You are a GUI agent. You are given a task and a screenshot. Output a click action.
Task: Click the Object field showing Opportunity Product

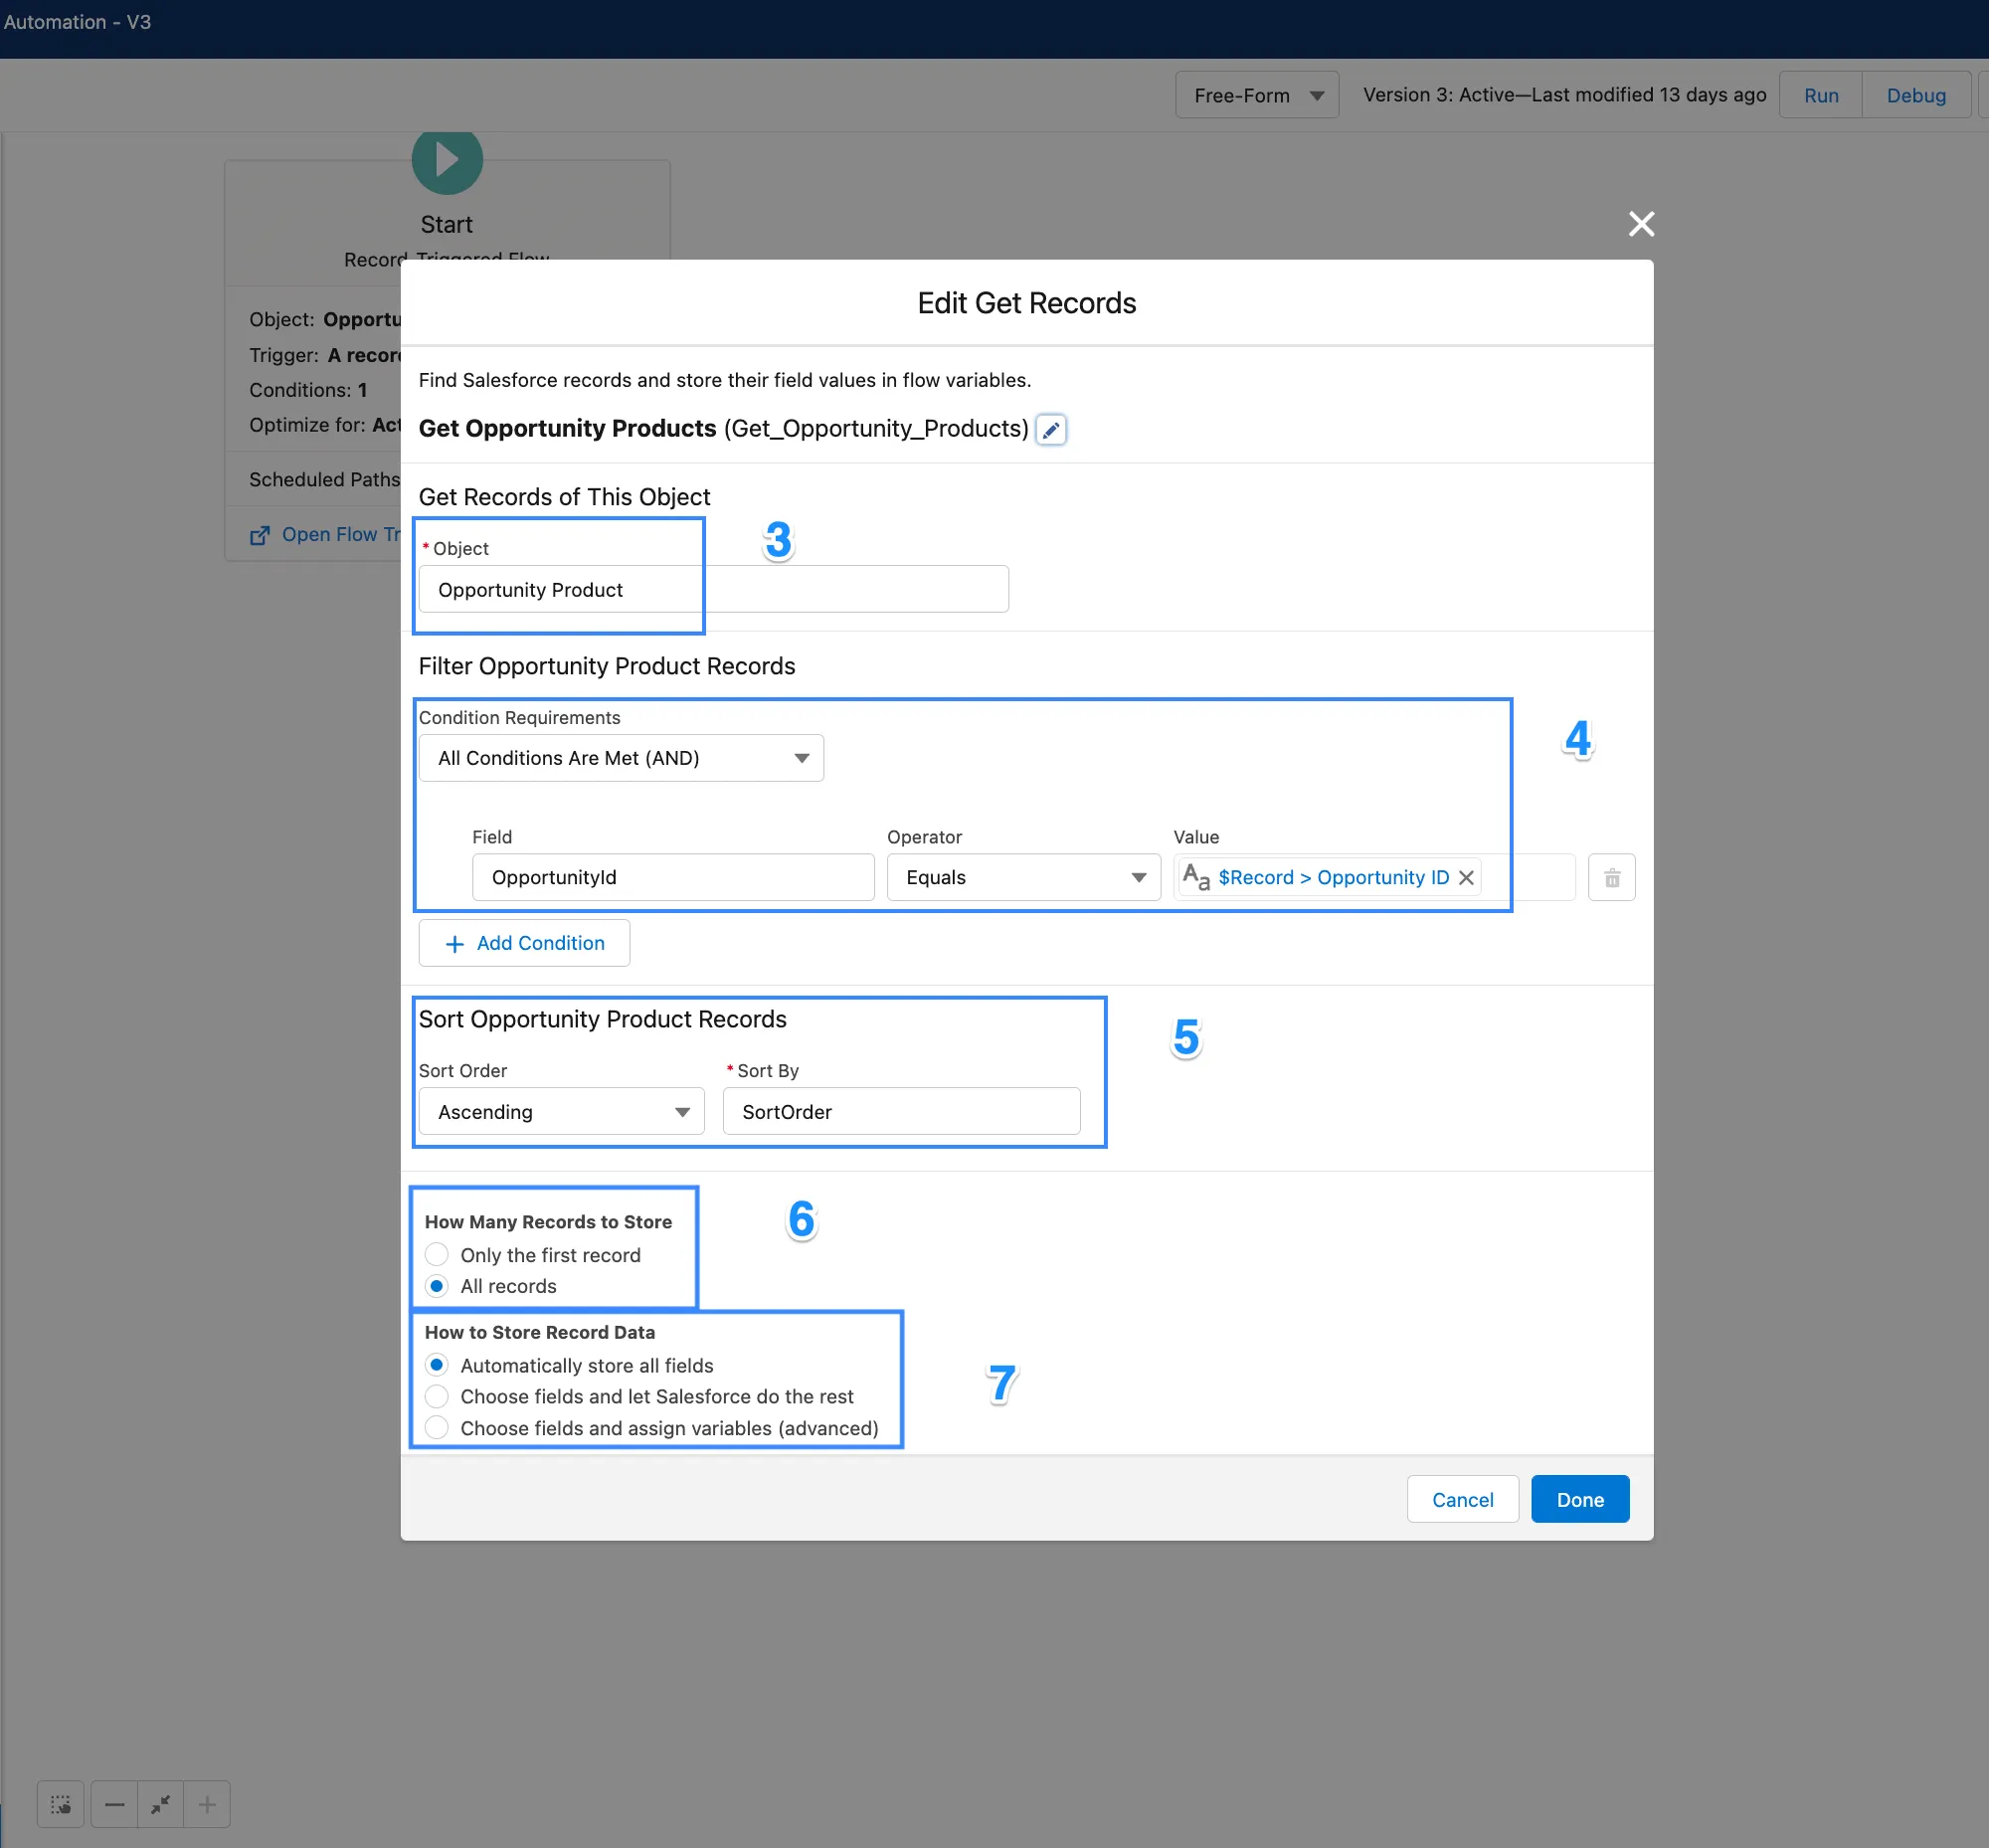713,590
